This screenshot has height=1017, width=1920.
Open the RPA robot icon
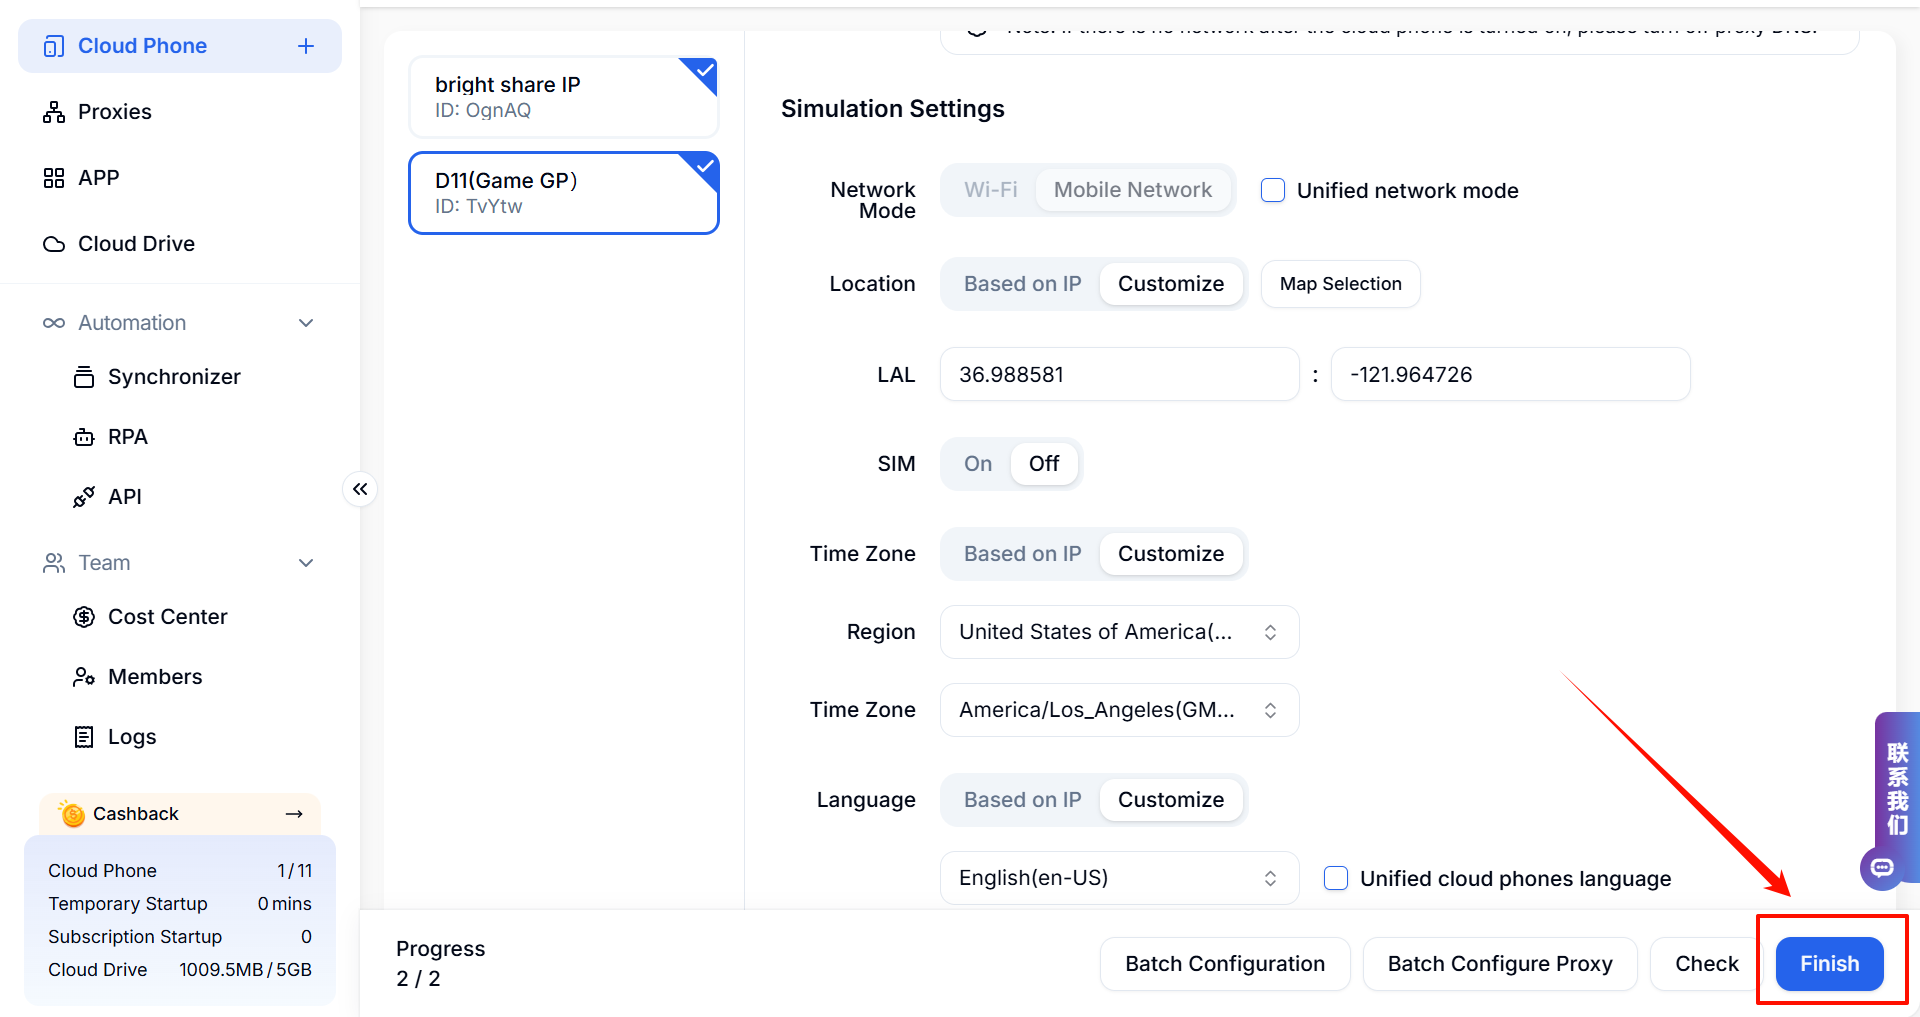(x=84, y=437)
